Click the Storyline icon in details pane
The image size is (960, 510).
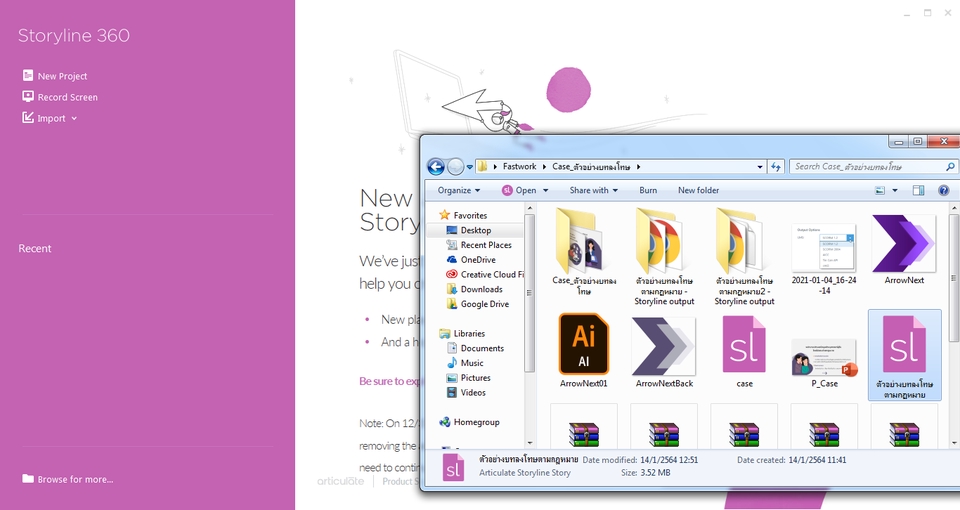(x=453, y=467)
